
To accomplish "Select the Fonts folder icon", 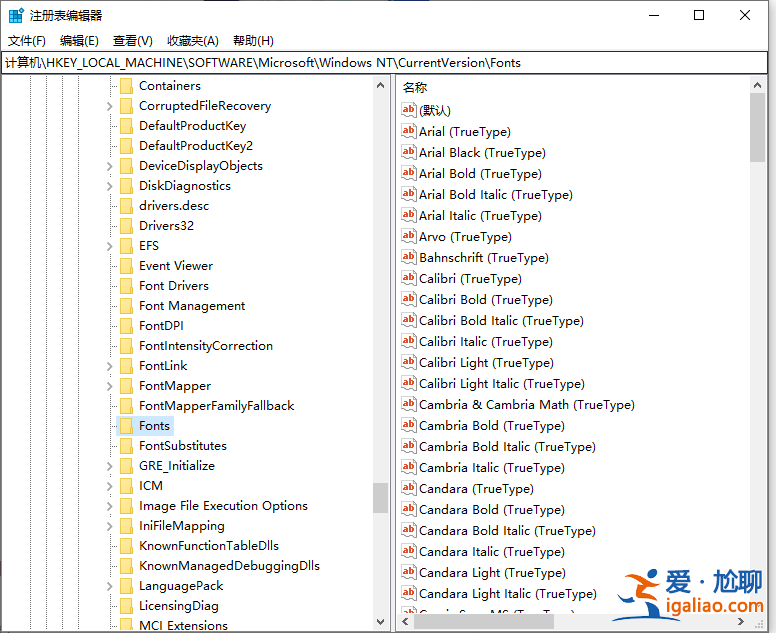I will (x=127, y=426).
